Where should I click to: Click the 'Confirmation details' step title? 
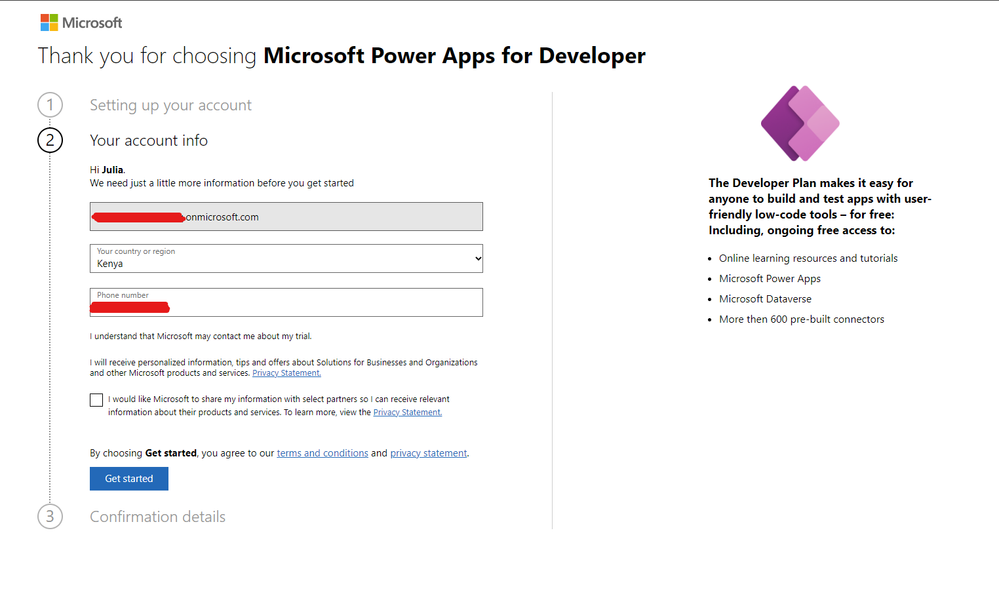point(157,516)
